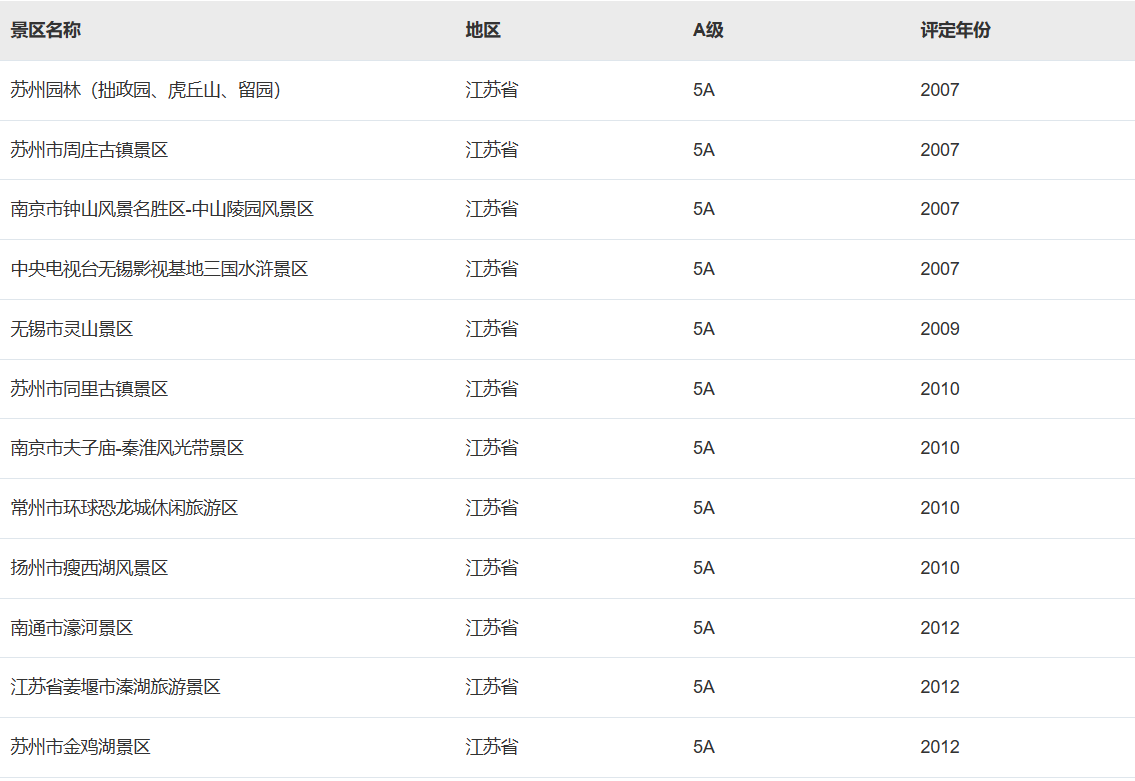
Task: Pick the 5A cell for 瘦西湖风景区
Action: (x=704, y=568)
